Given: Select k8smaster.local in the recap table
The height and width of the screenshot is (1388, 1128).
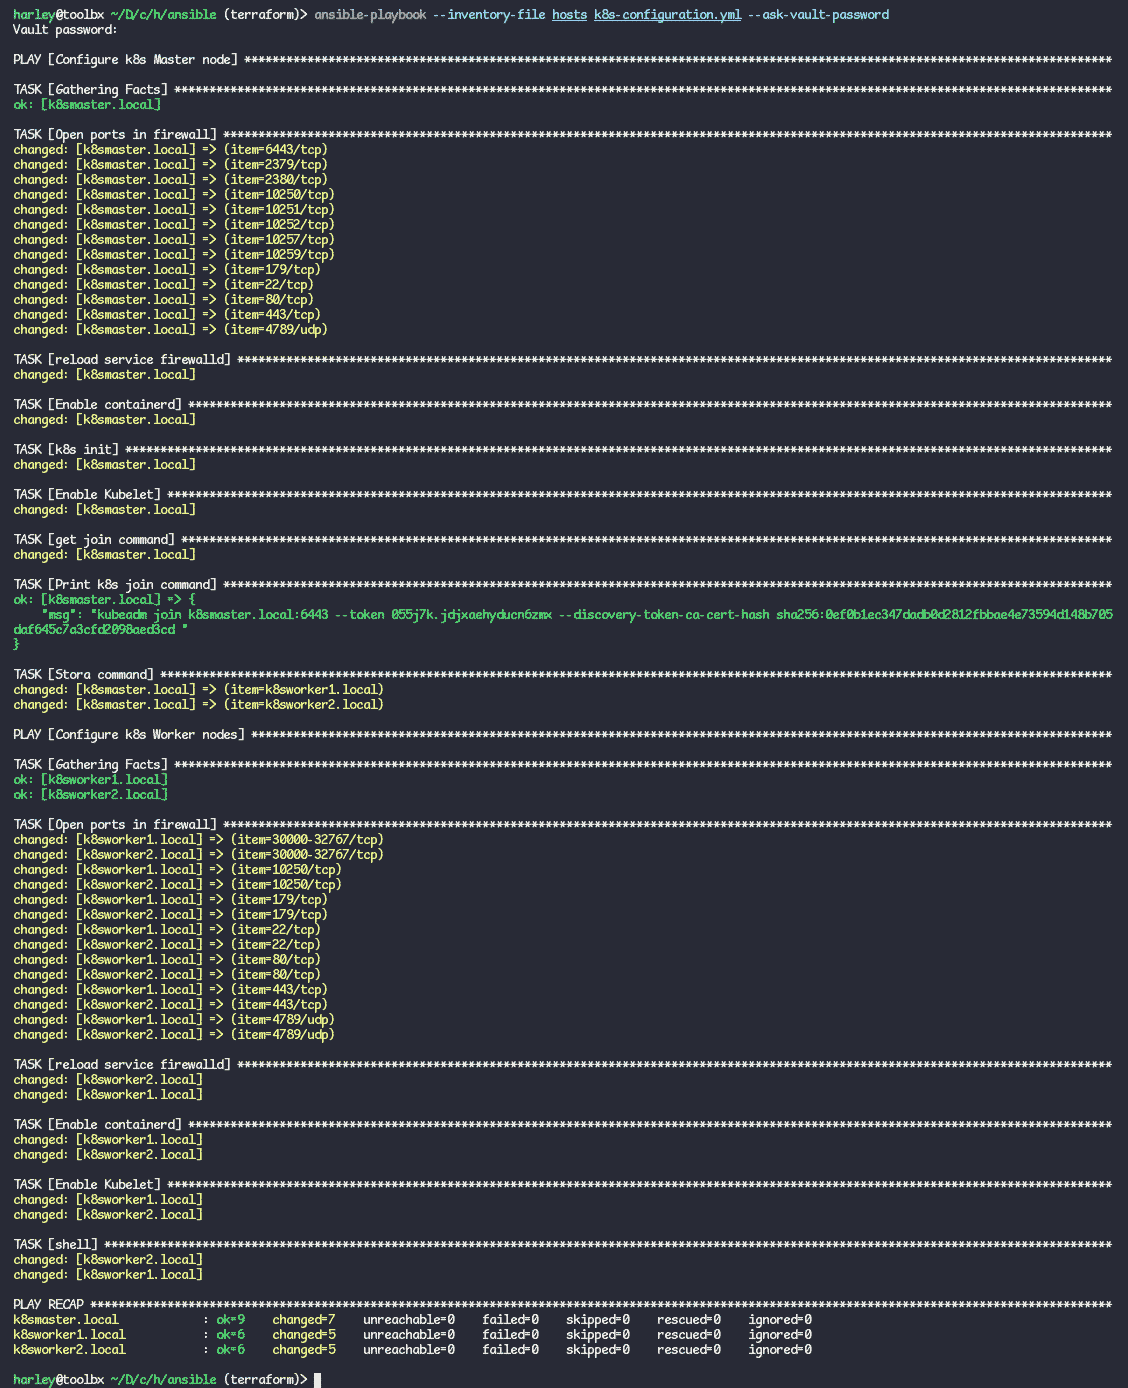Looking at the screenshot, I should [x=65, y=1320].
